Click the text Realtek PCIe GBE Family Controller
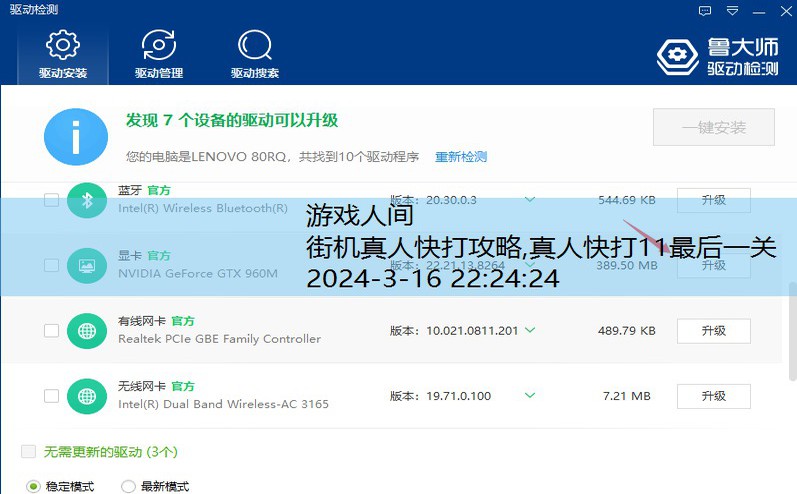Viewport: 797px width, 494px height. point(220,339)
